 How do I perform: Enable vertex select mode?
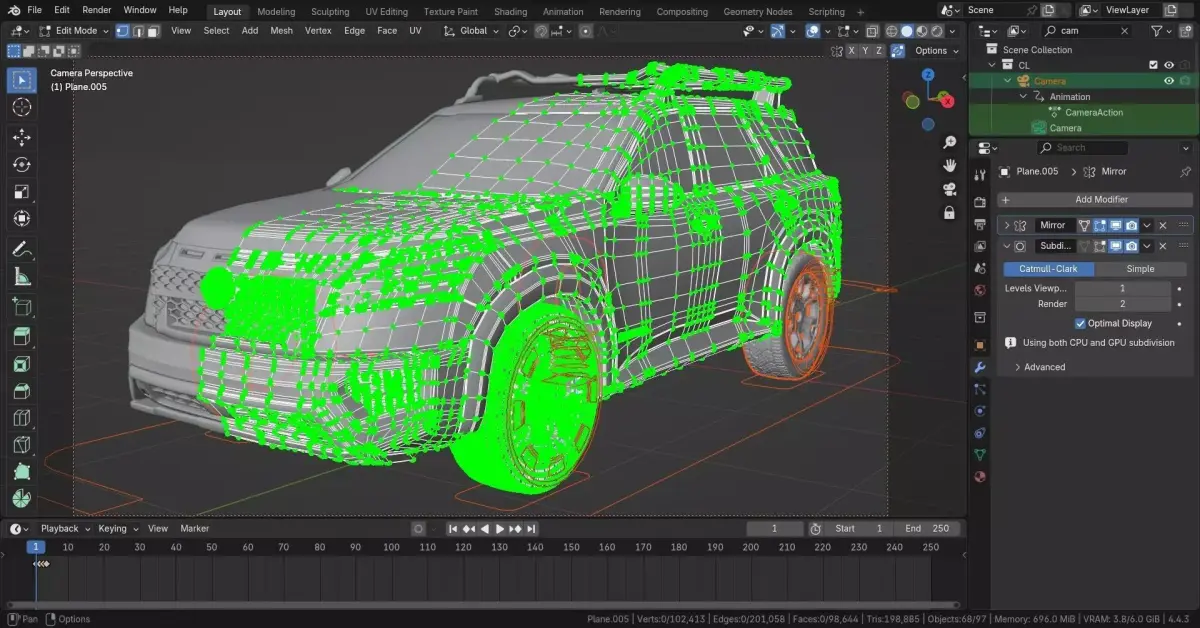(x=123, y=31)
